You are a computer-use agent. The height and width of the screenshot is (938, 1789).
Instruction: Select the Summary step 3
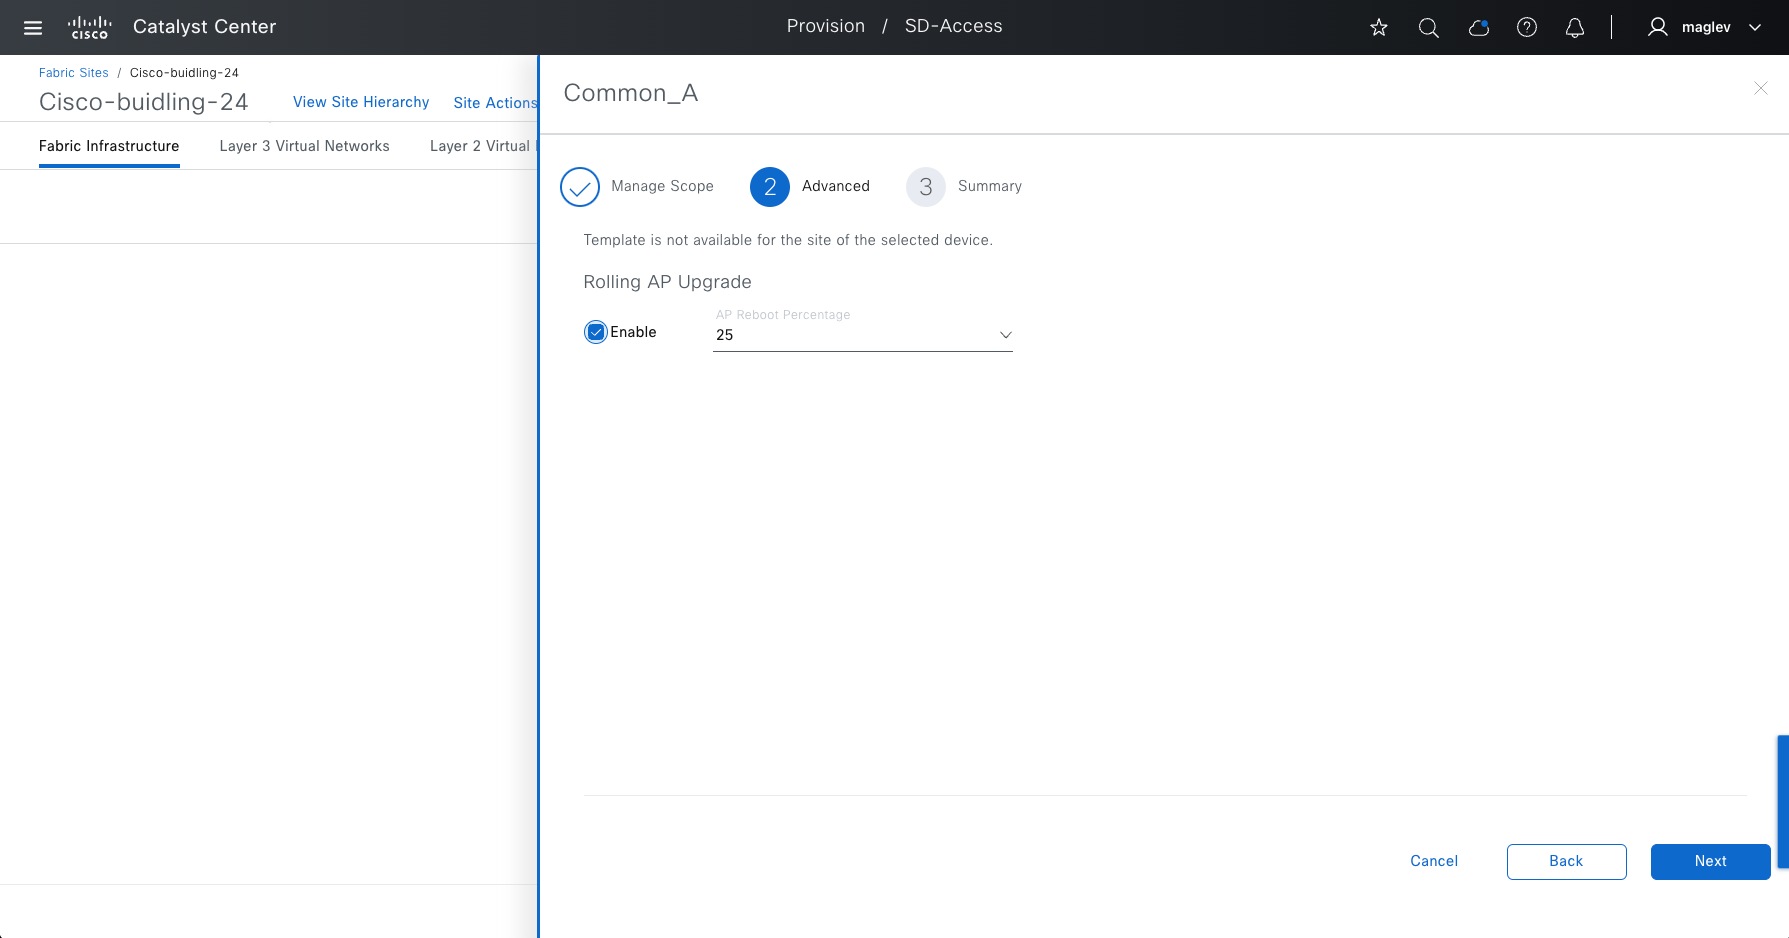pos(926,187)
